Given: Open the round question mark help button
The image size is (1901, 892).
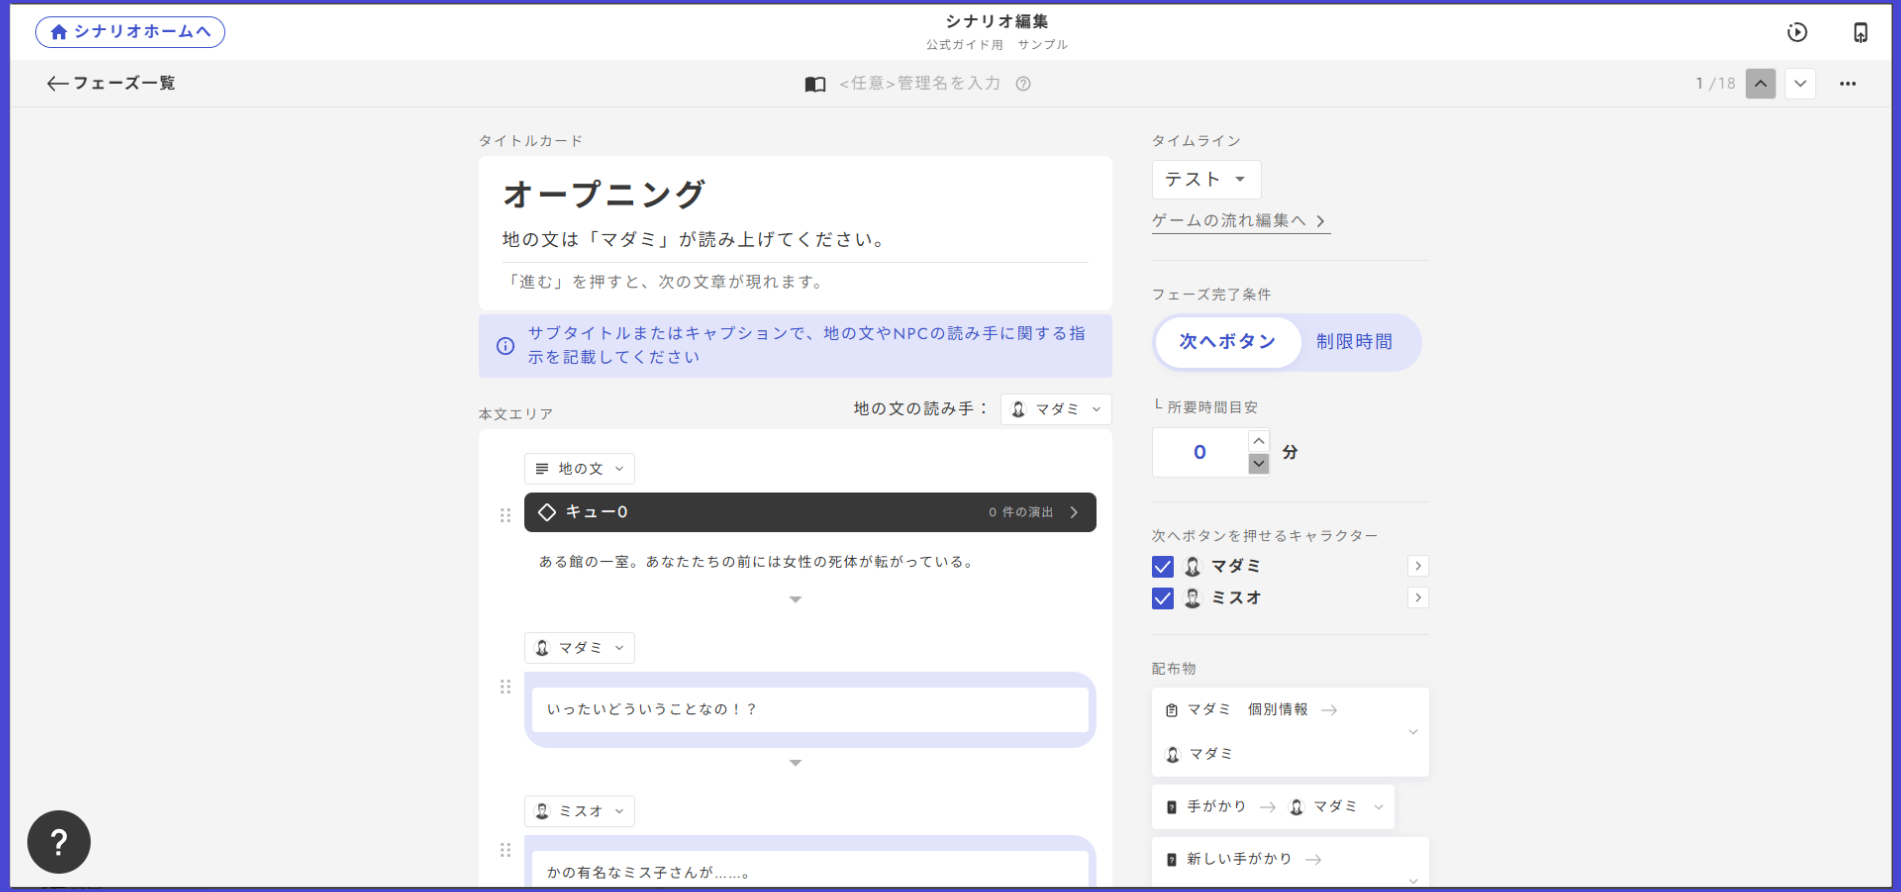Looking at the screenshot, I should point(59,842).
